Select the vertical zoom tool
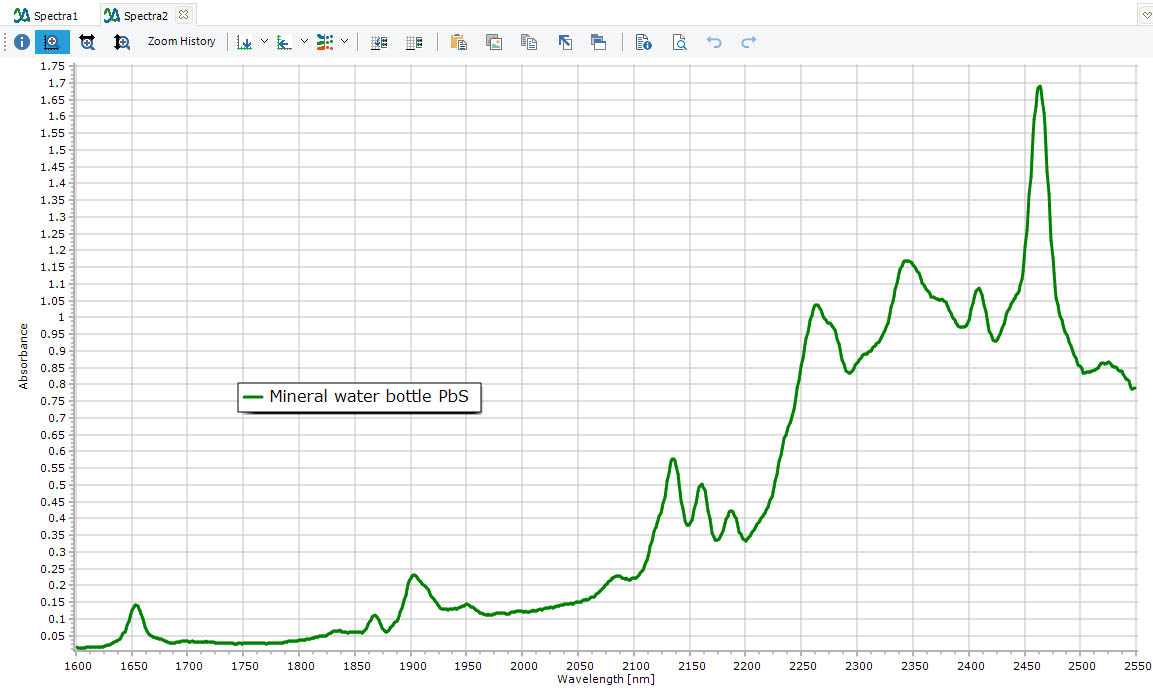Viewport: 1153px width, 694px height. 121,42
